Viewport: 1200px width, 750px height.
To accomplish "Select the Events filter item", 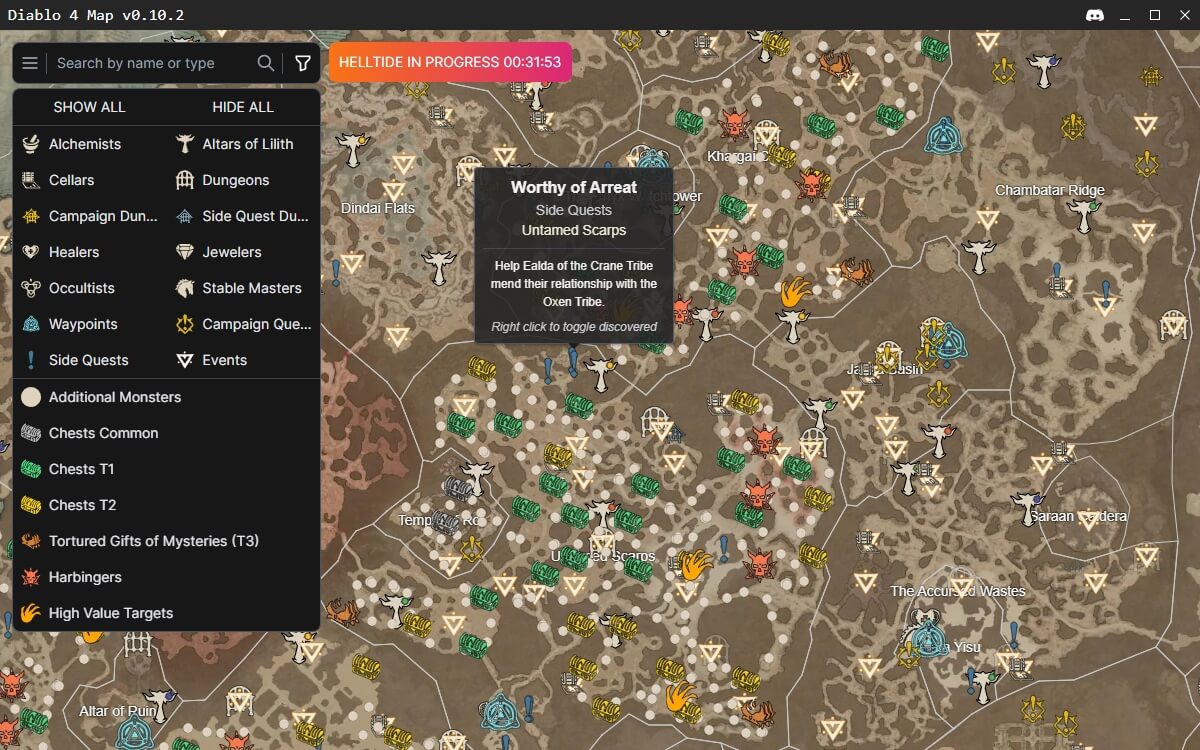I will tap(224, 360).
